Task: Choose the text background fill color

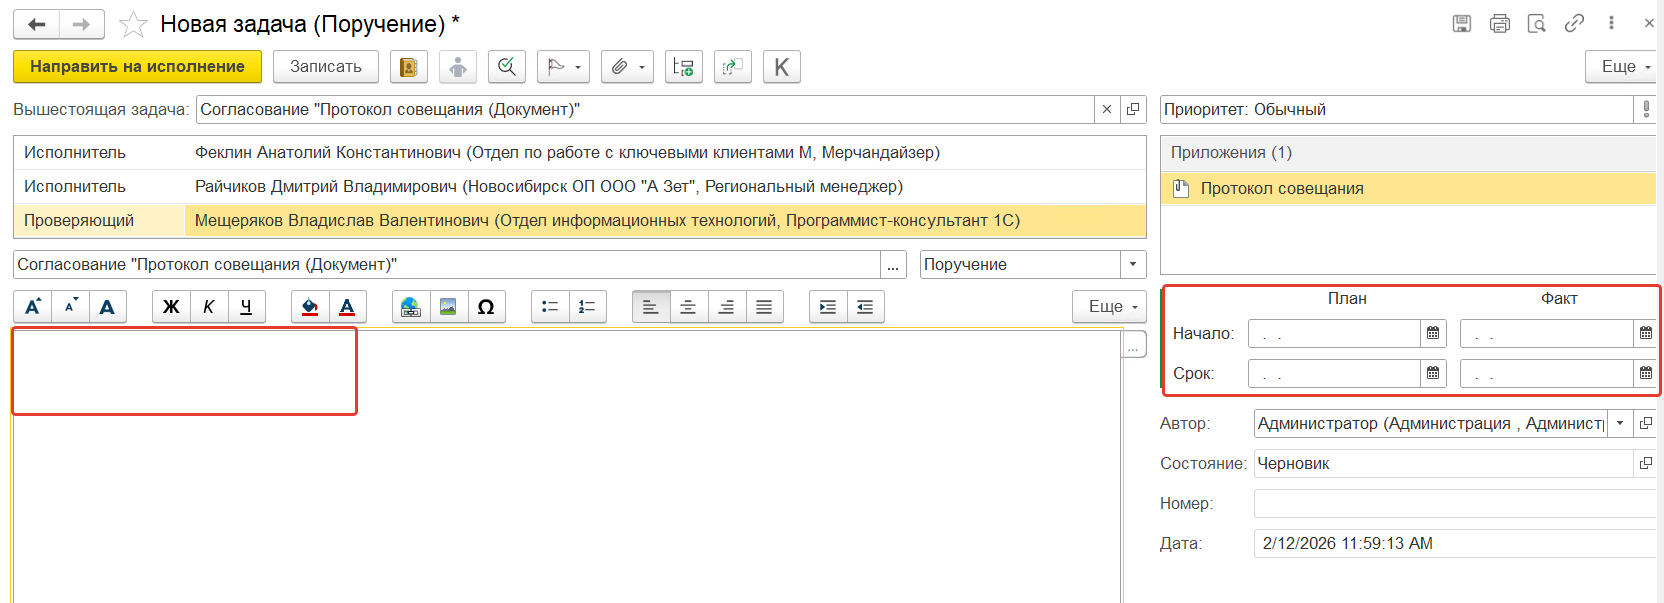Action: pos(310,307)
